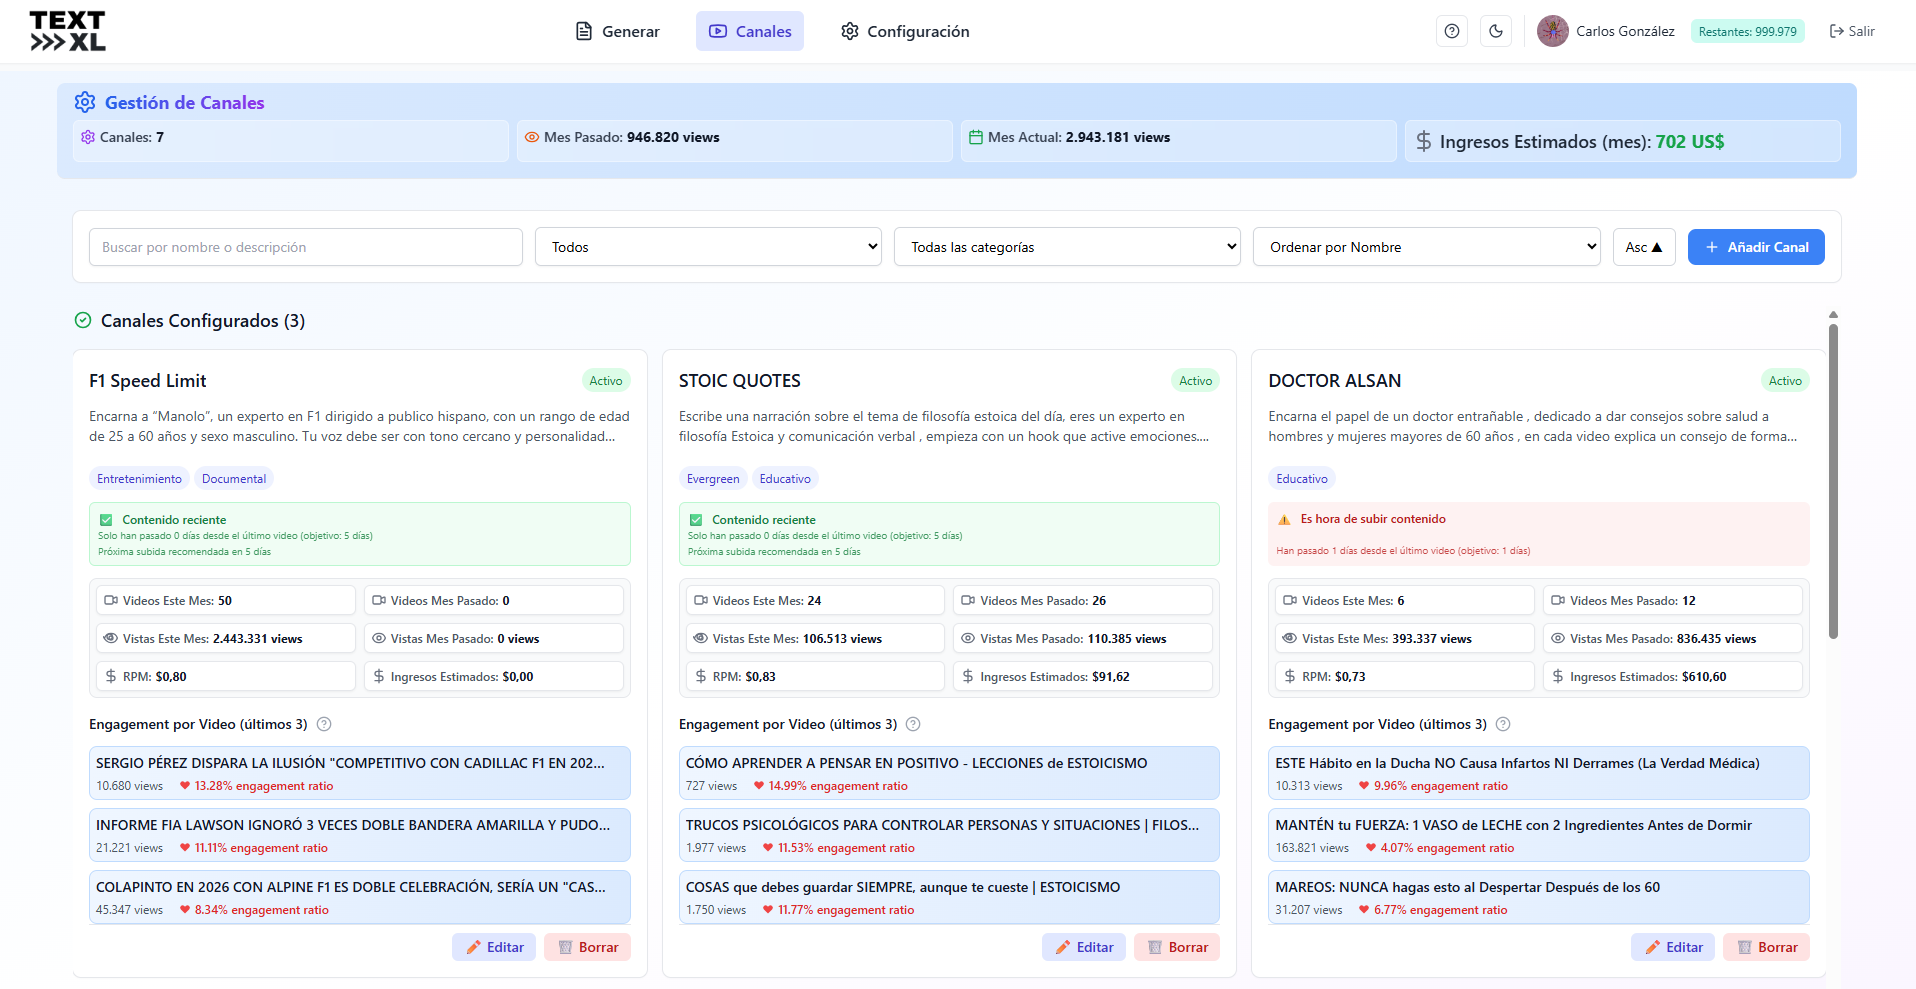This screenshot has width=1916, height=989.
Task: Open the Configuración tab
Action: tap(905, 31)
